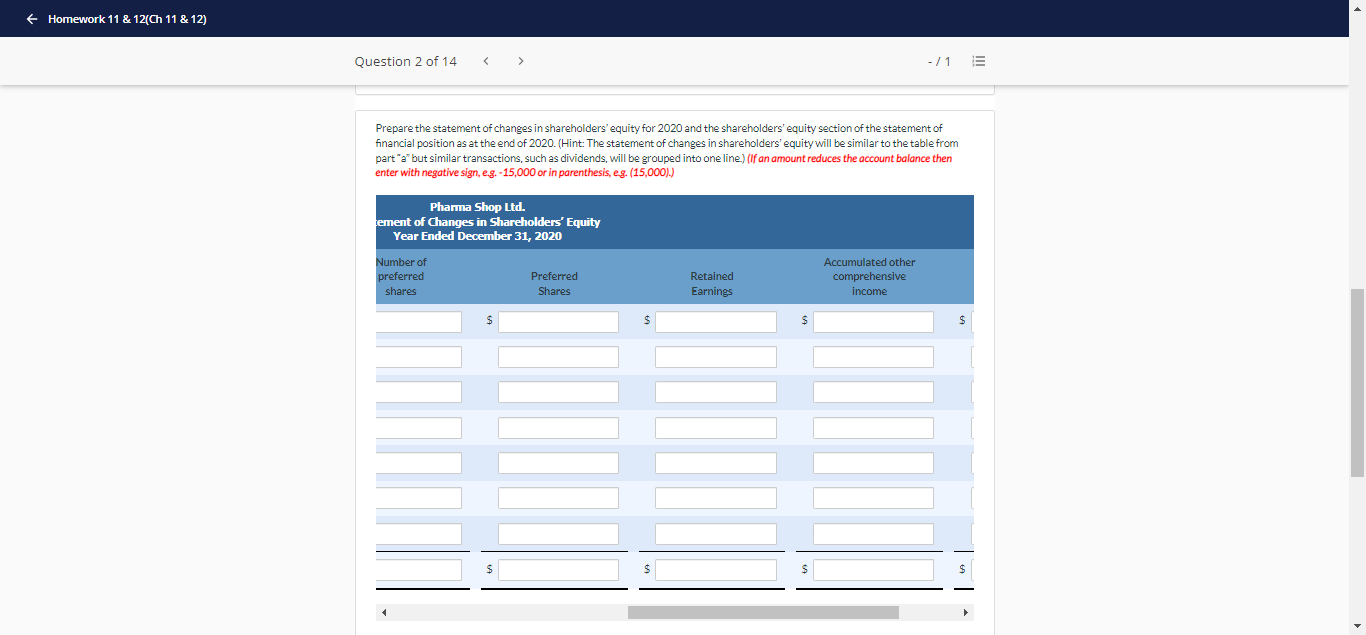Screen dimensions: 1366x635
Task: Click the Preferred Shares column header
Action: click(554, 284)
